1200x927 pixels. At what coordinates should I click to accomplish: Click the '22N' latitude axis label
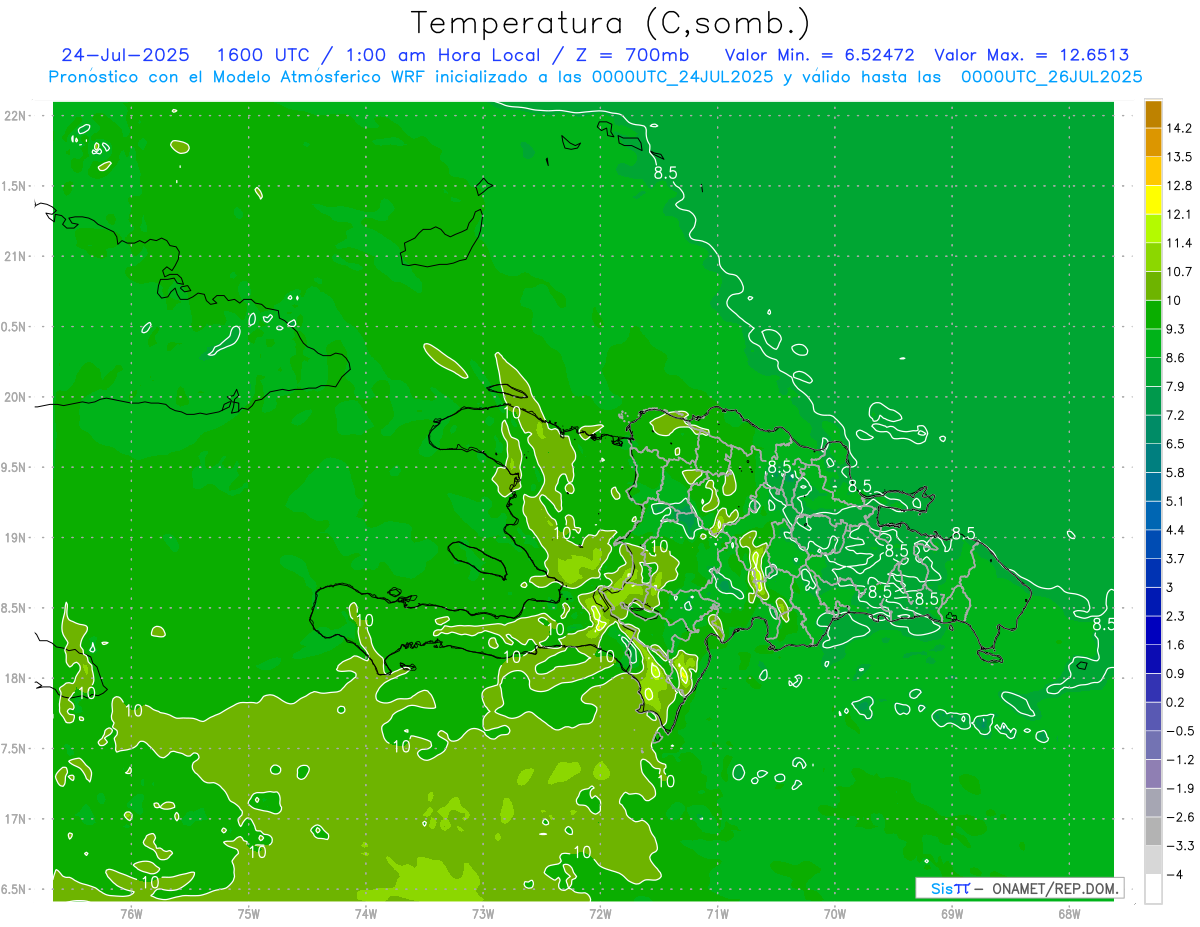17,116
